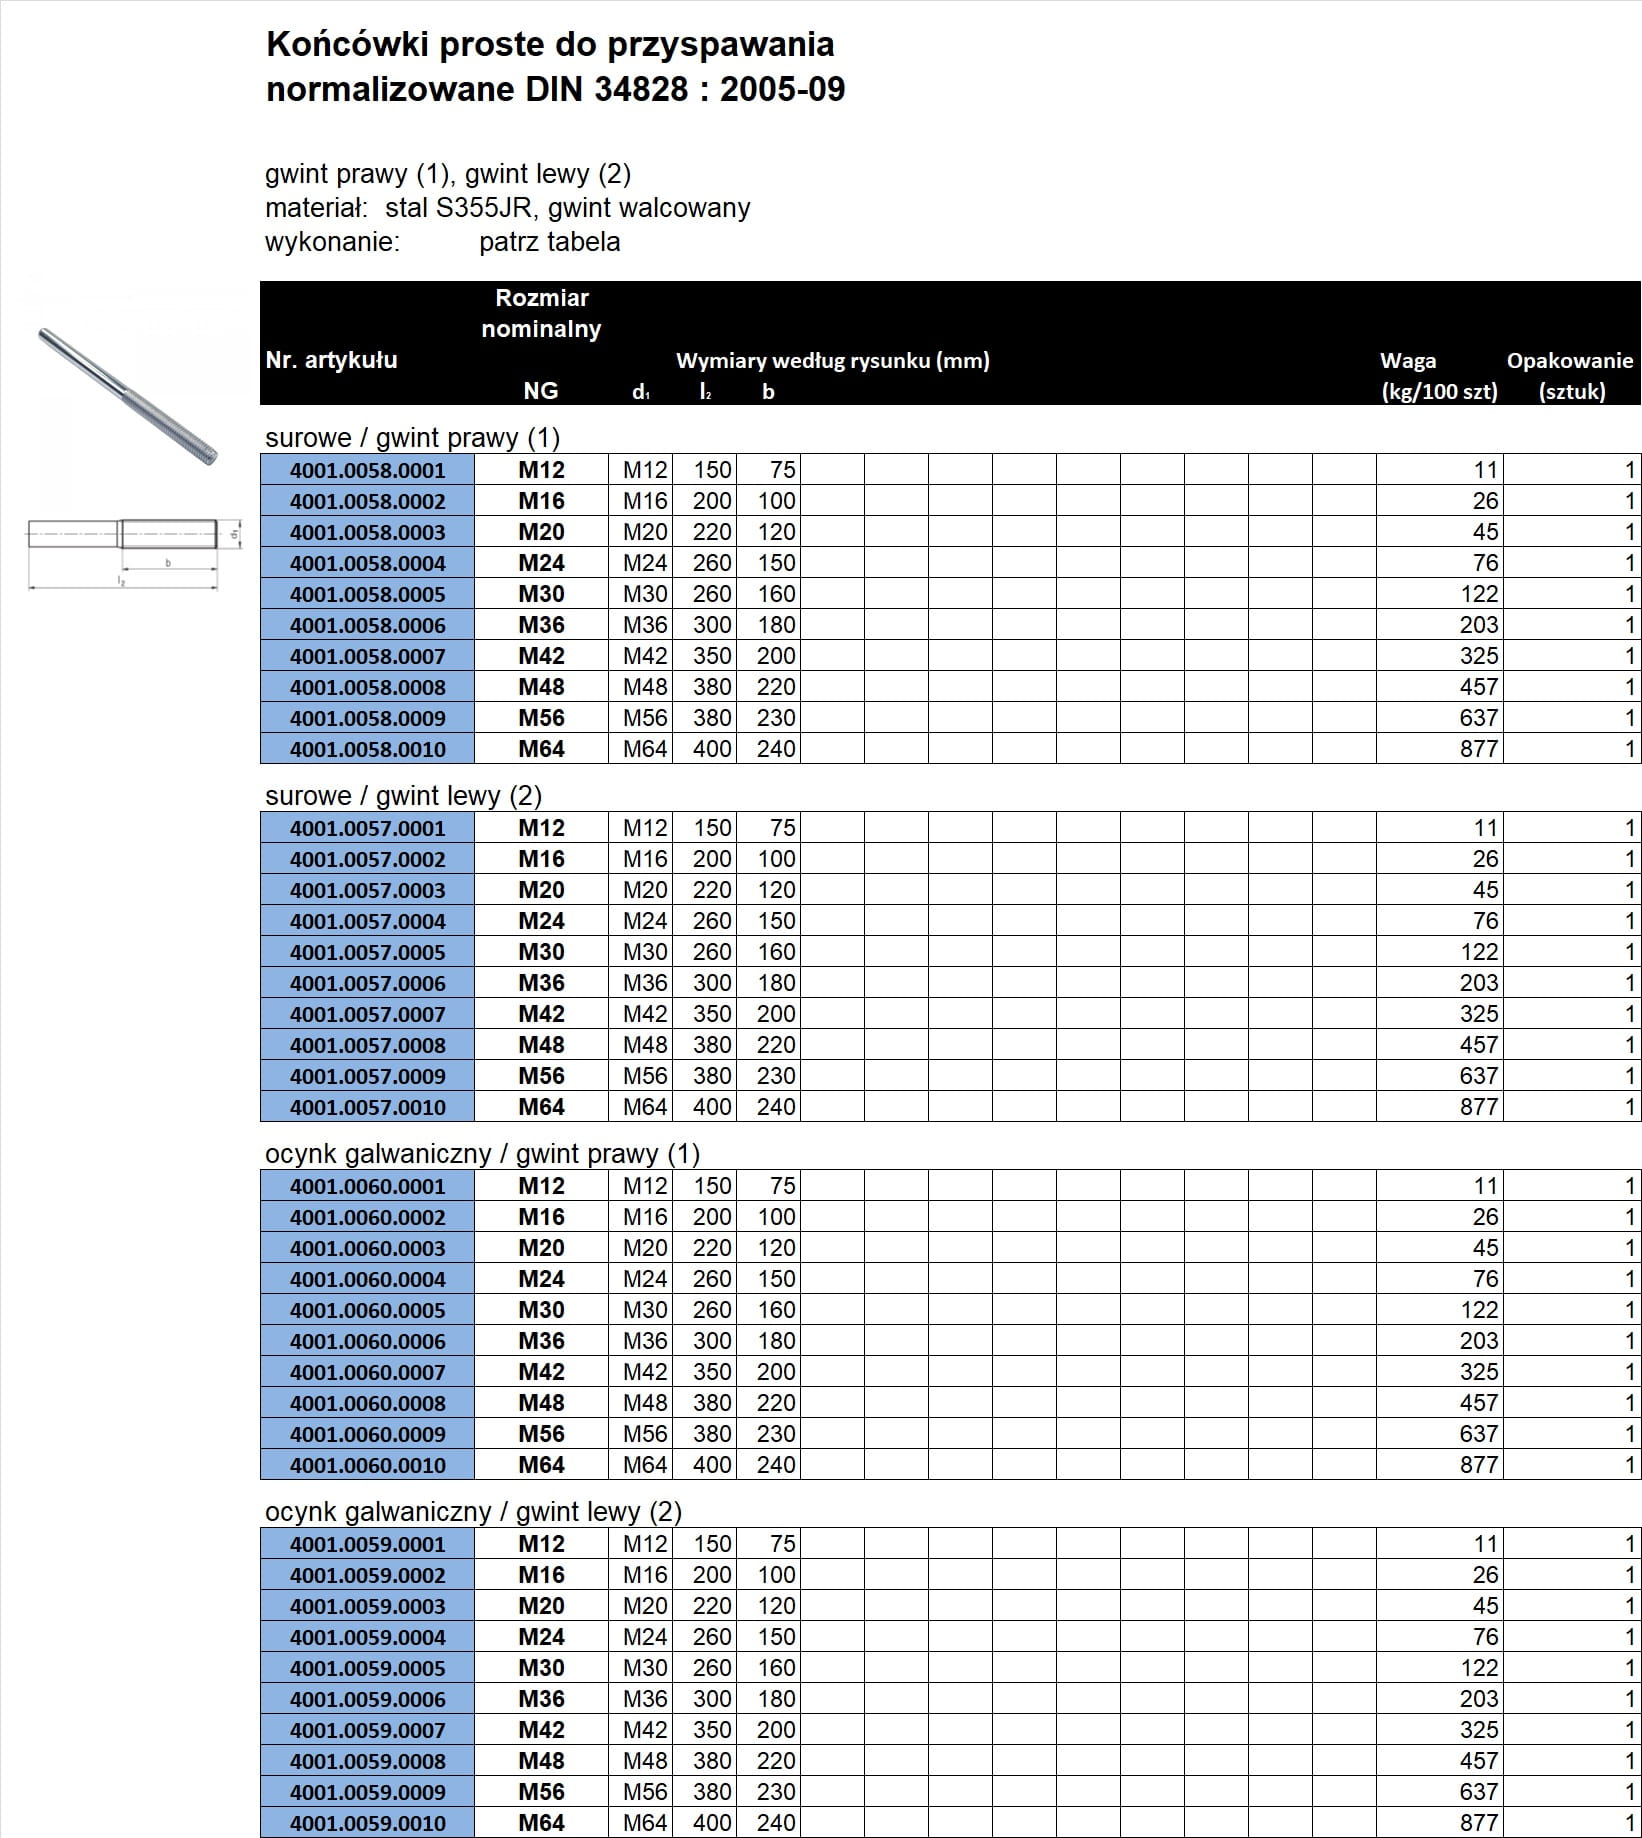Click bold M36 cell in row 4001.0060.0006
Image resolution: width=1642 pixels, height=1838 pixels.
click(541, 1341)
